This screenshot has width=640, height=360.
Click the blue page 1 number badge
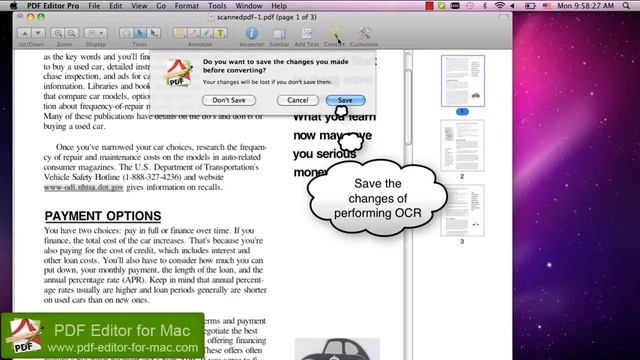click(462, 111)
